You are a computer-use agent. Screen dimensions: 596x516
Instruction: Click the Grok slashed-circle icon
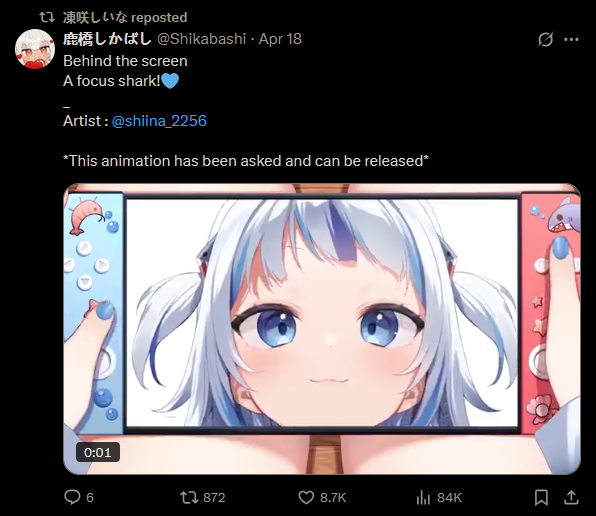[x=545, y=39]
